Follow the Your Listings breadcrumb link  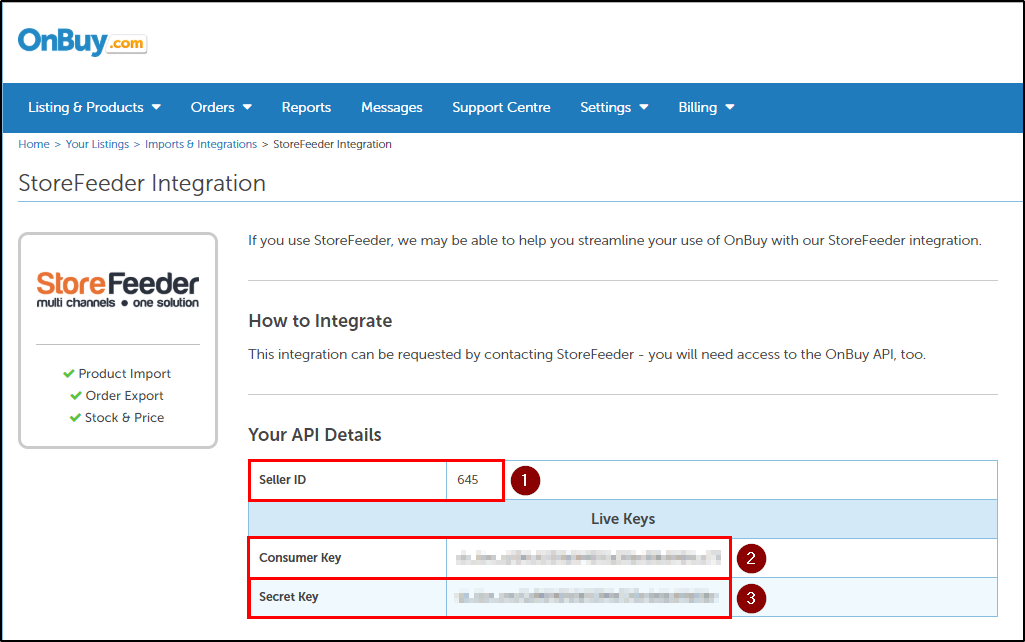coord(97,144)
